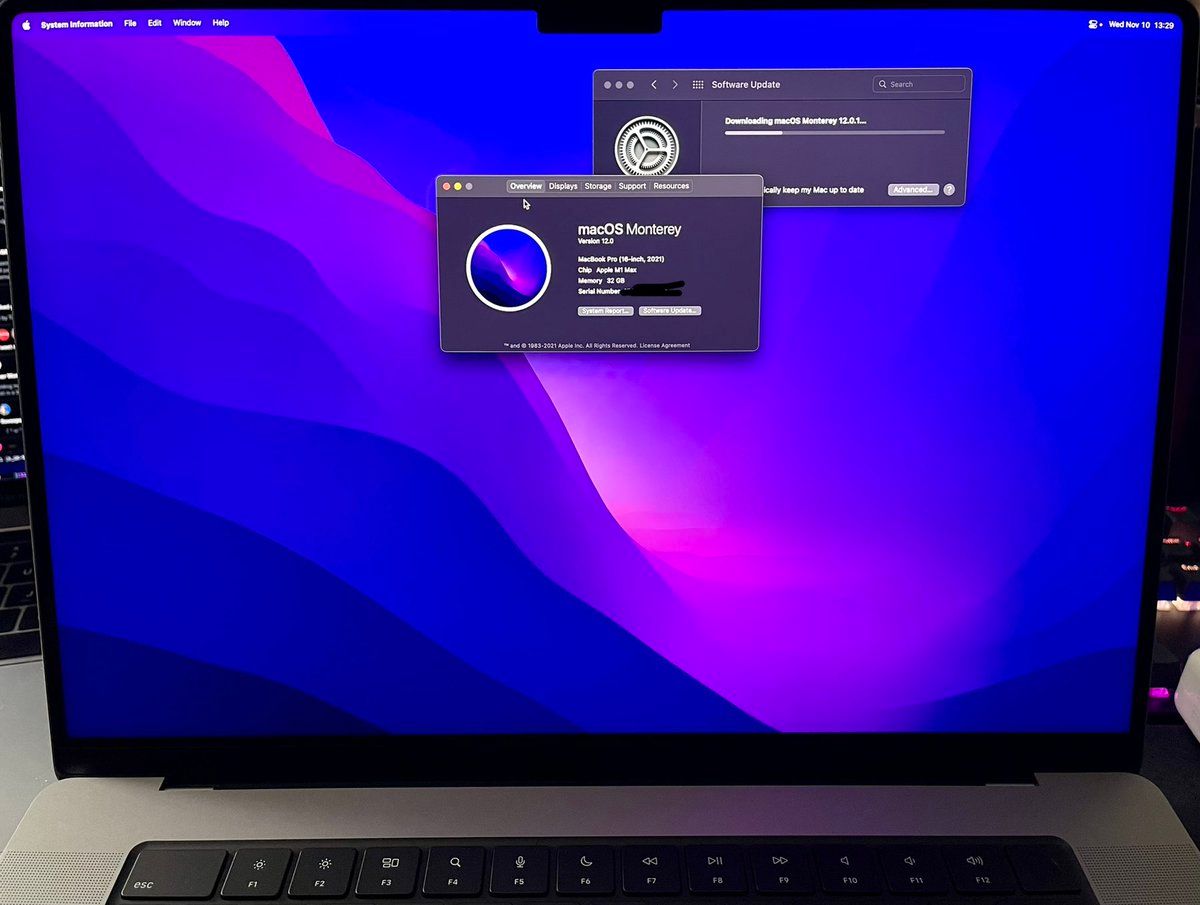Switch to the Support tab
This screenshot has width=1200, height=905.
click(632, 186)
